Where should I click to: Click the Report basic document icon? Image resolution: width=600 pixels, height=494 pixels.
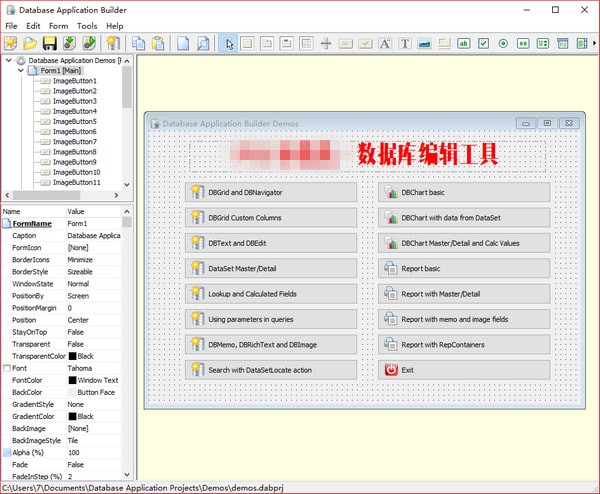(389, 268)
